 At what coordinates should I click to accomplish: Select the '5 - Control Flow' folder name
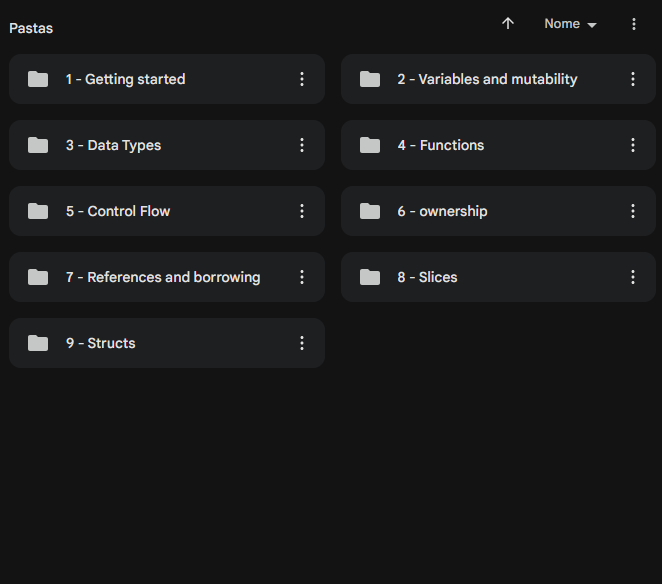(118, 211)
